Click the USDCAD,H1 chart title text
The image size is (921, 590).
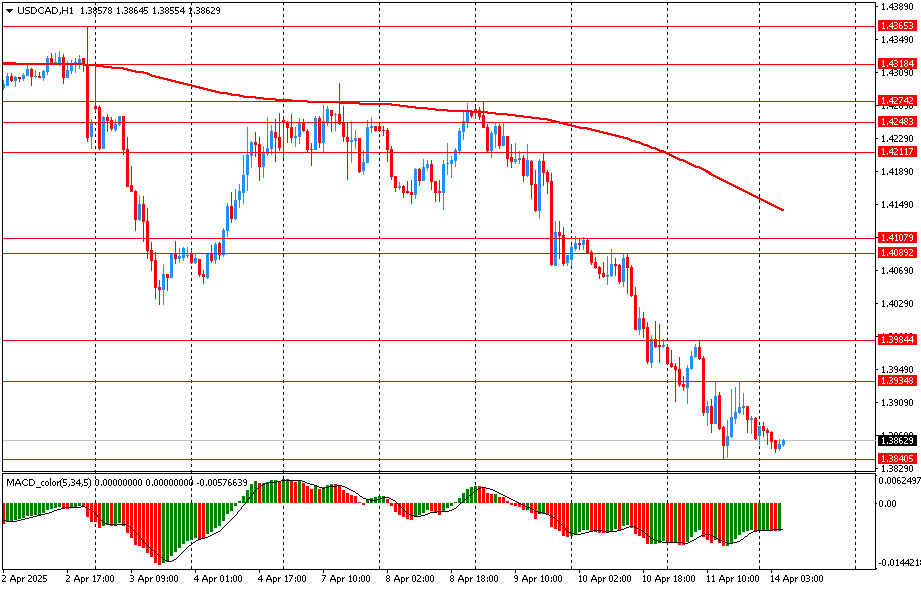coord(45,11)
